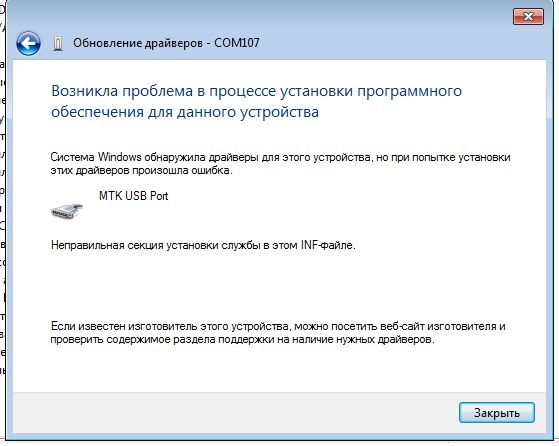
Task: Click the advice line Если известен изготовитель
Action: 278,326
